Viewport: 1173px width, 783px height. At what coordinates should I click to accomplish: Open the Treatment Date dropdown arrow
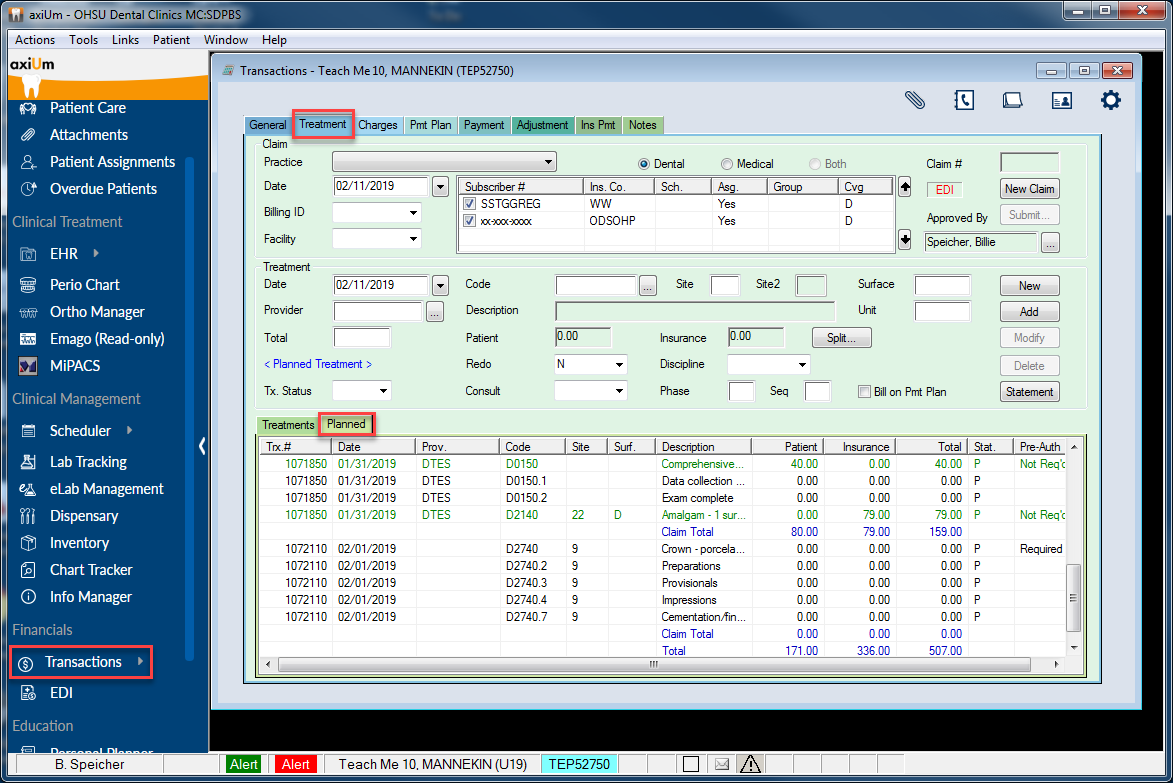440,285
